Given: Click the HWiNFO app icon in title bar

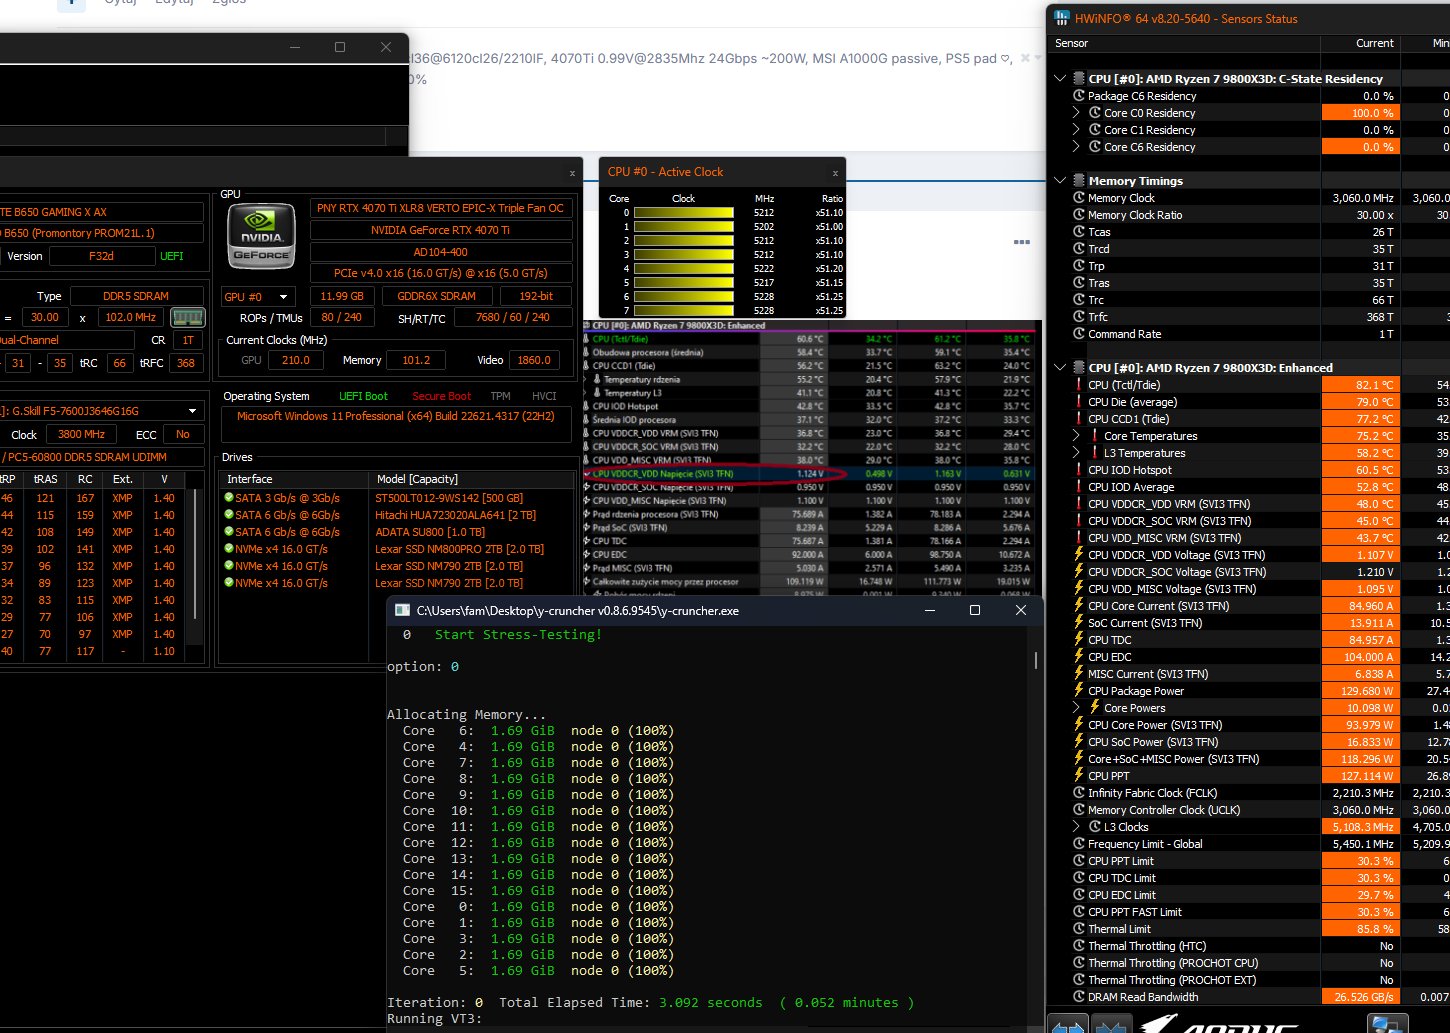Looking at the screenshot, I should tap(1061, 18).
